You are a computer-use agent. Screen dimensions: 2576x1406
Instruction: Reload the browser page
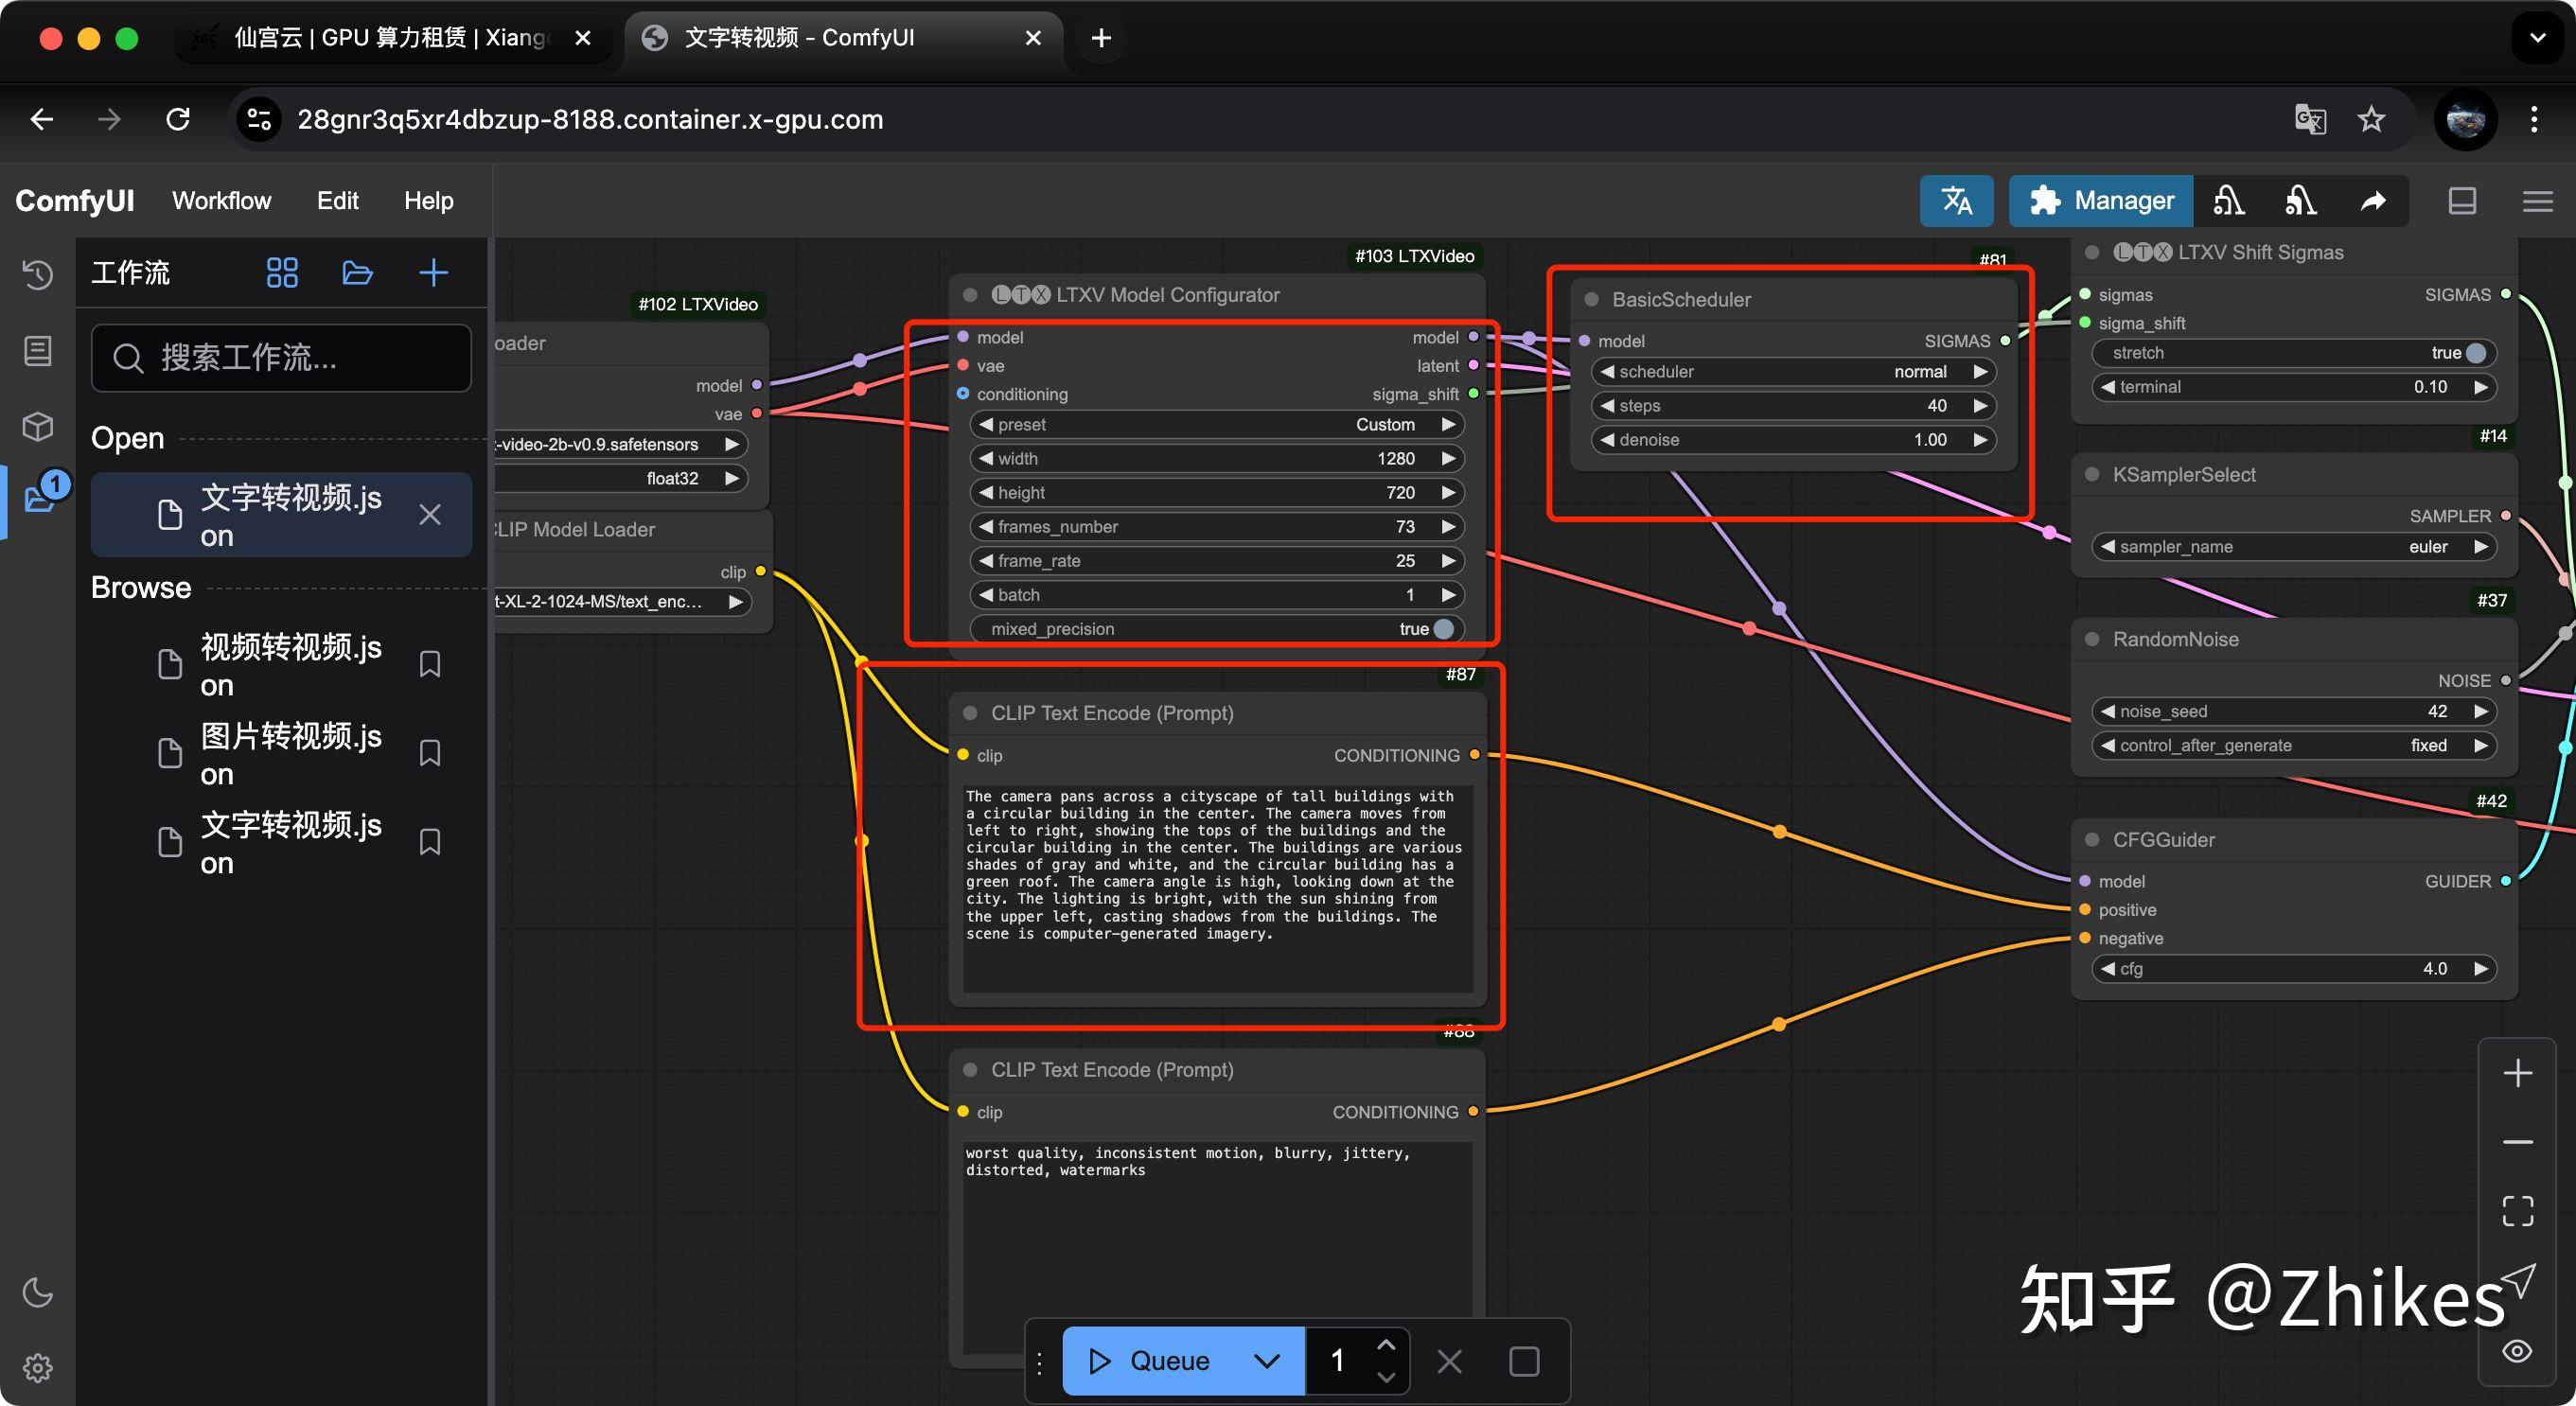(178, 119)
